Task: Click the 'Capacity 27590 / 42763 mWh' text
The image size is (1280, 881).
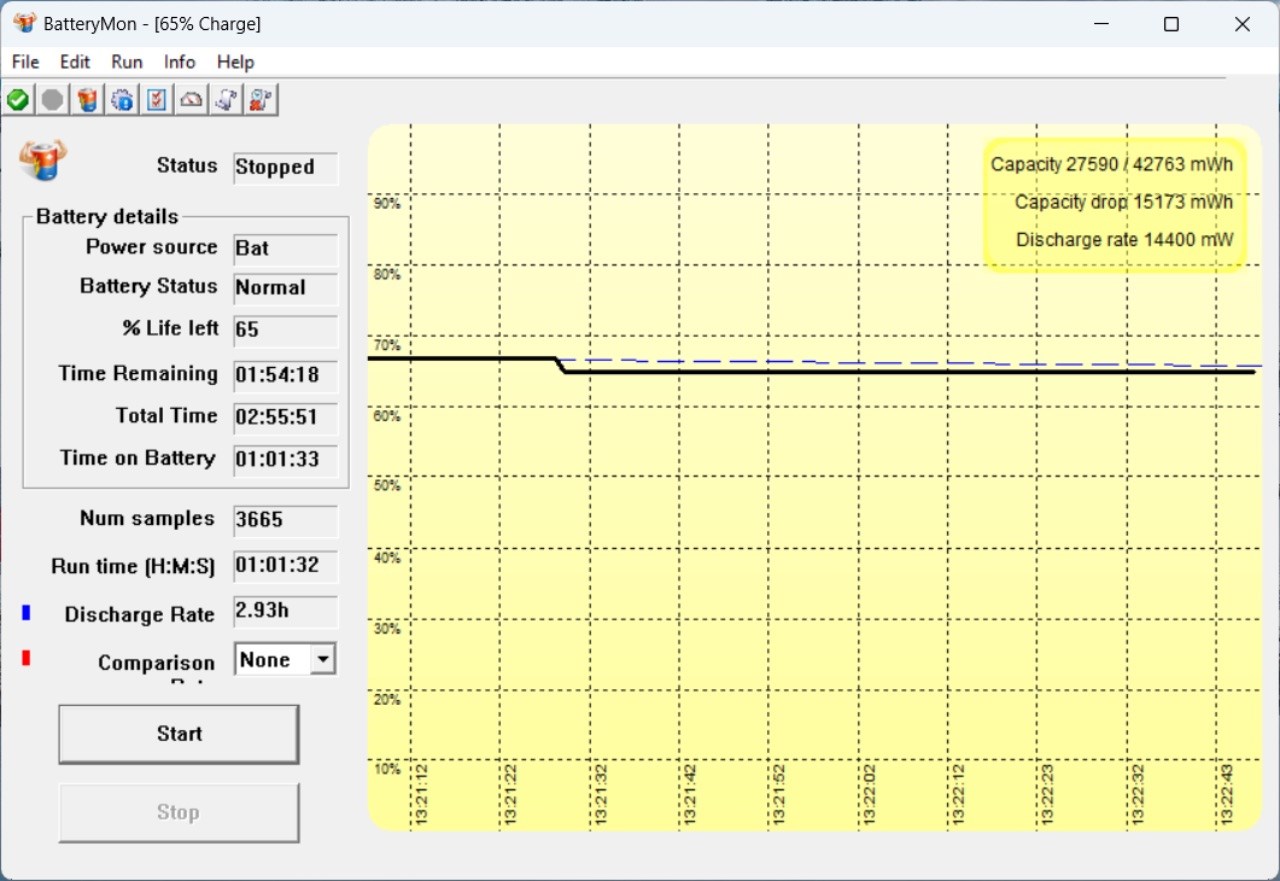Action: tap(1112, 164)
